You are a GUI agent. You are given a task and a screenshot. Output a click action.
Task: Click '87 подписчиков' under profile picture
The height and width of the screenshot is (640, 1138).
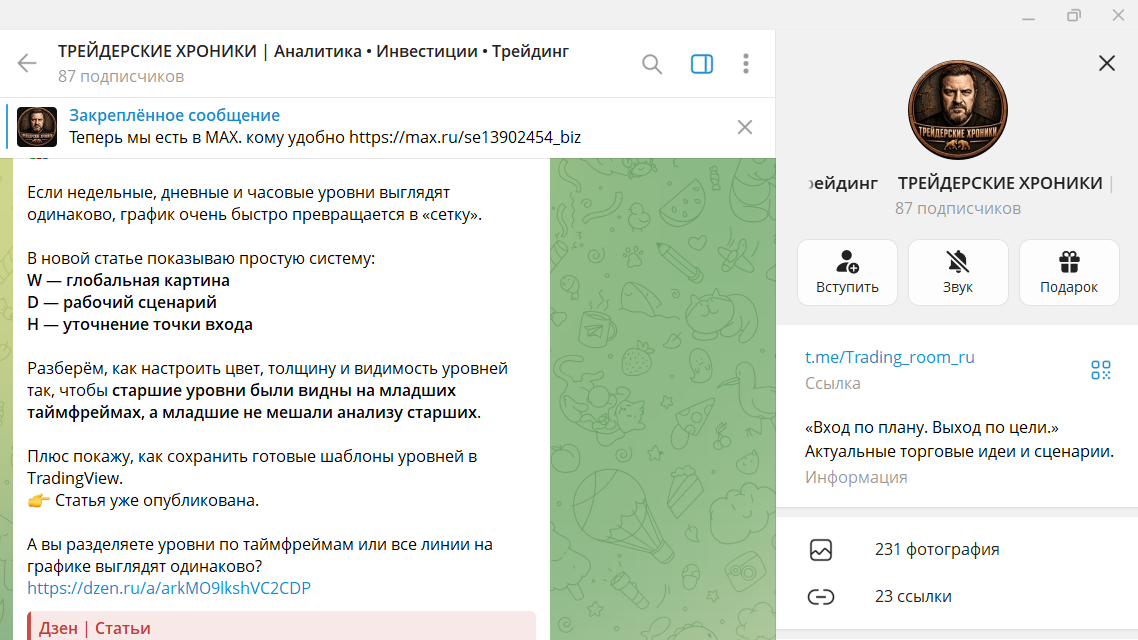pyautogui.click(x=957, y=208)
